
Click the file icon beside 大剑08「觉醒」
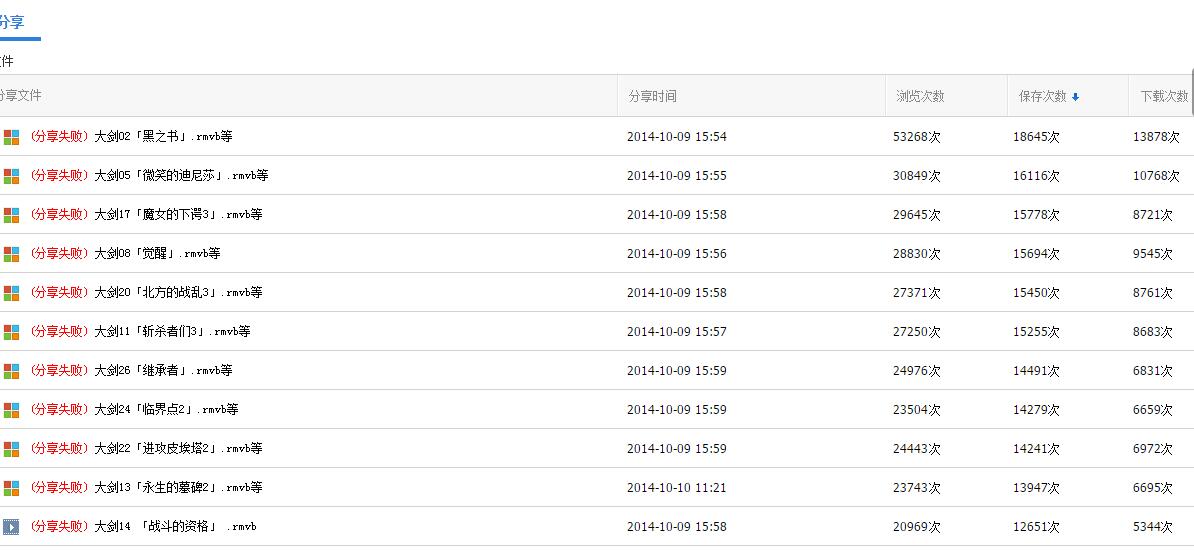click(x=11, y=254)
